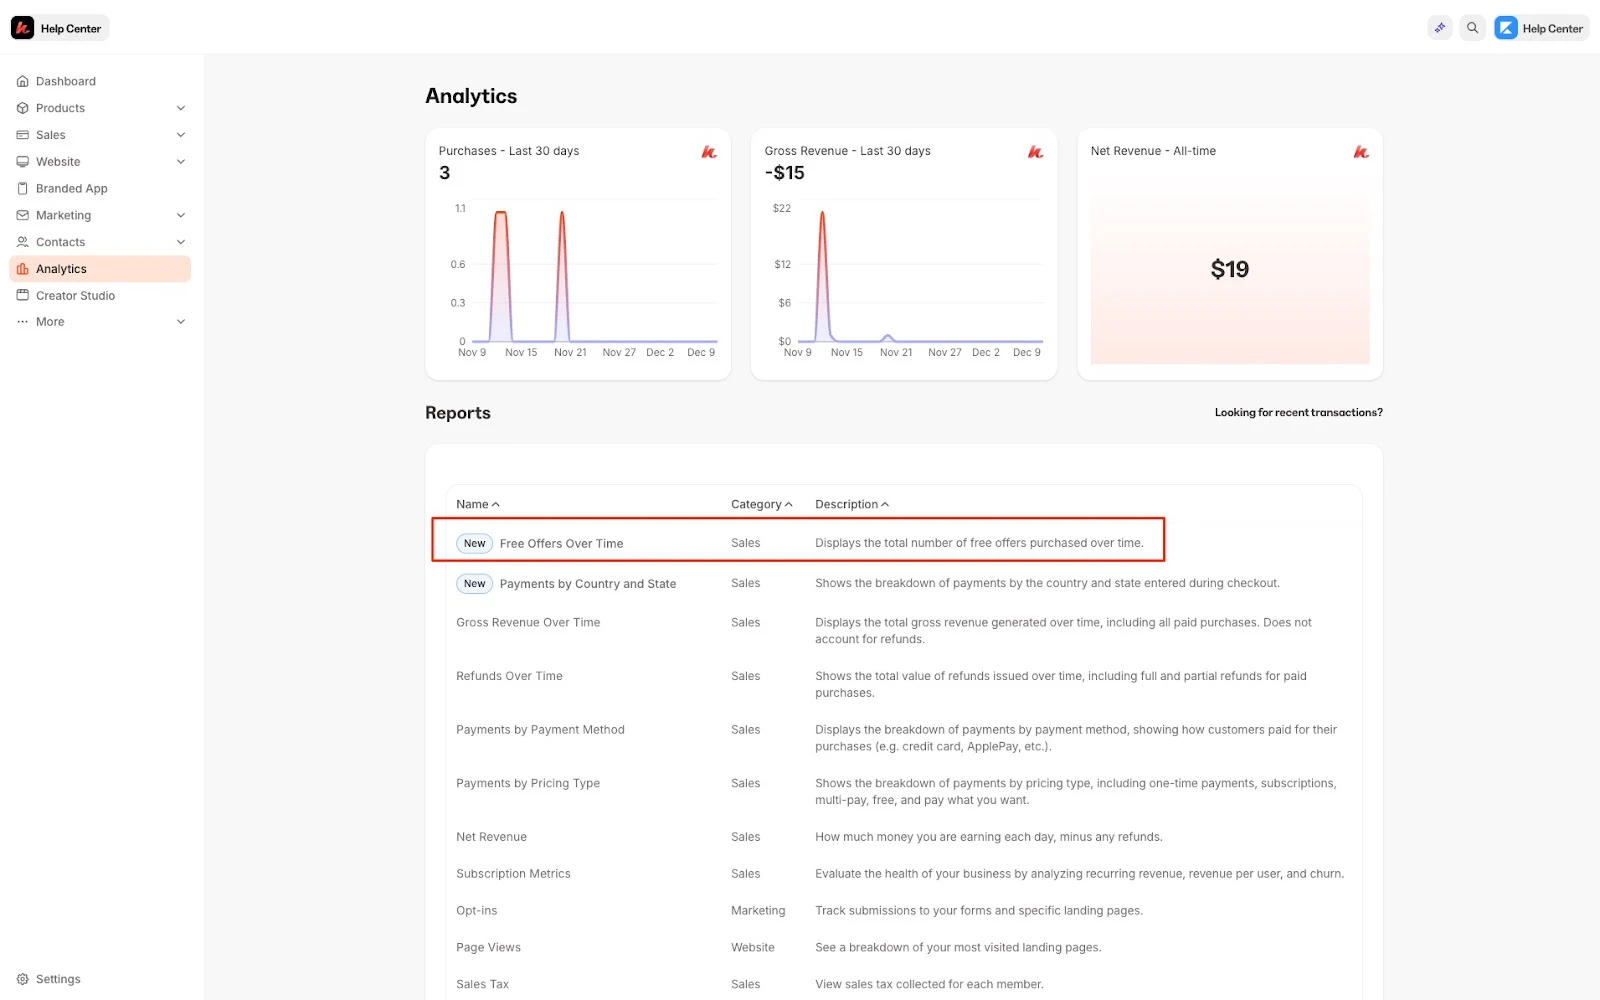The image size is (1600, 1000).
Task: Click the Products box icon
Action: click(x=22, y=108)
